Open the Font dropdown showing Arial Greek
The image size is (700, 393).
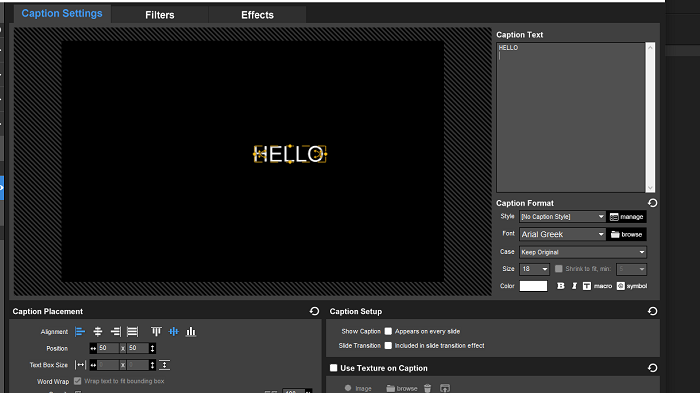point(562,234)
